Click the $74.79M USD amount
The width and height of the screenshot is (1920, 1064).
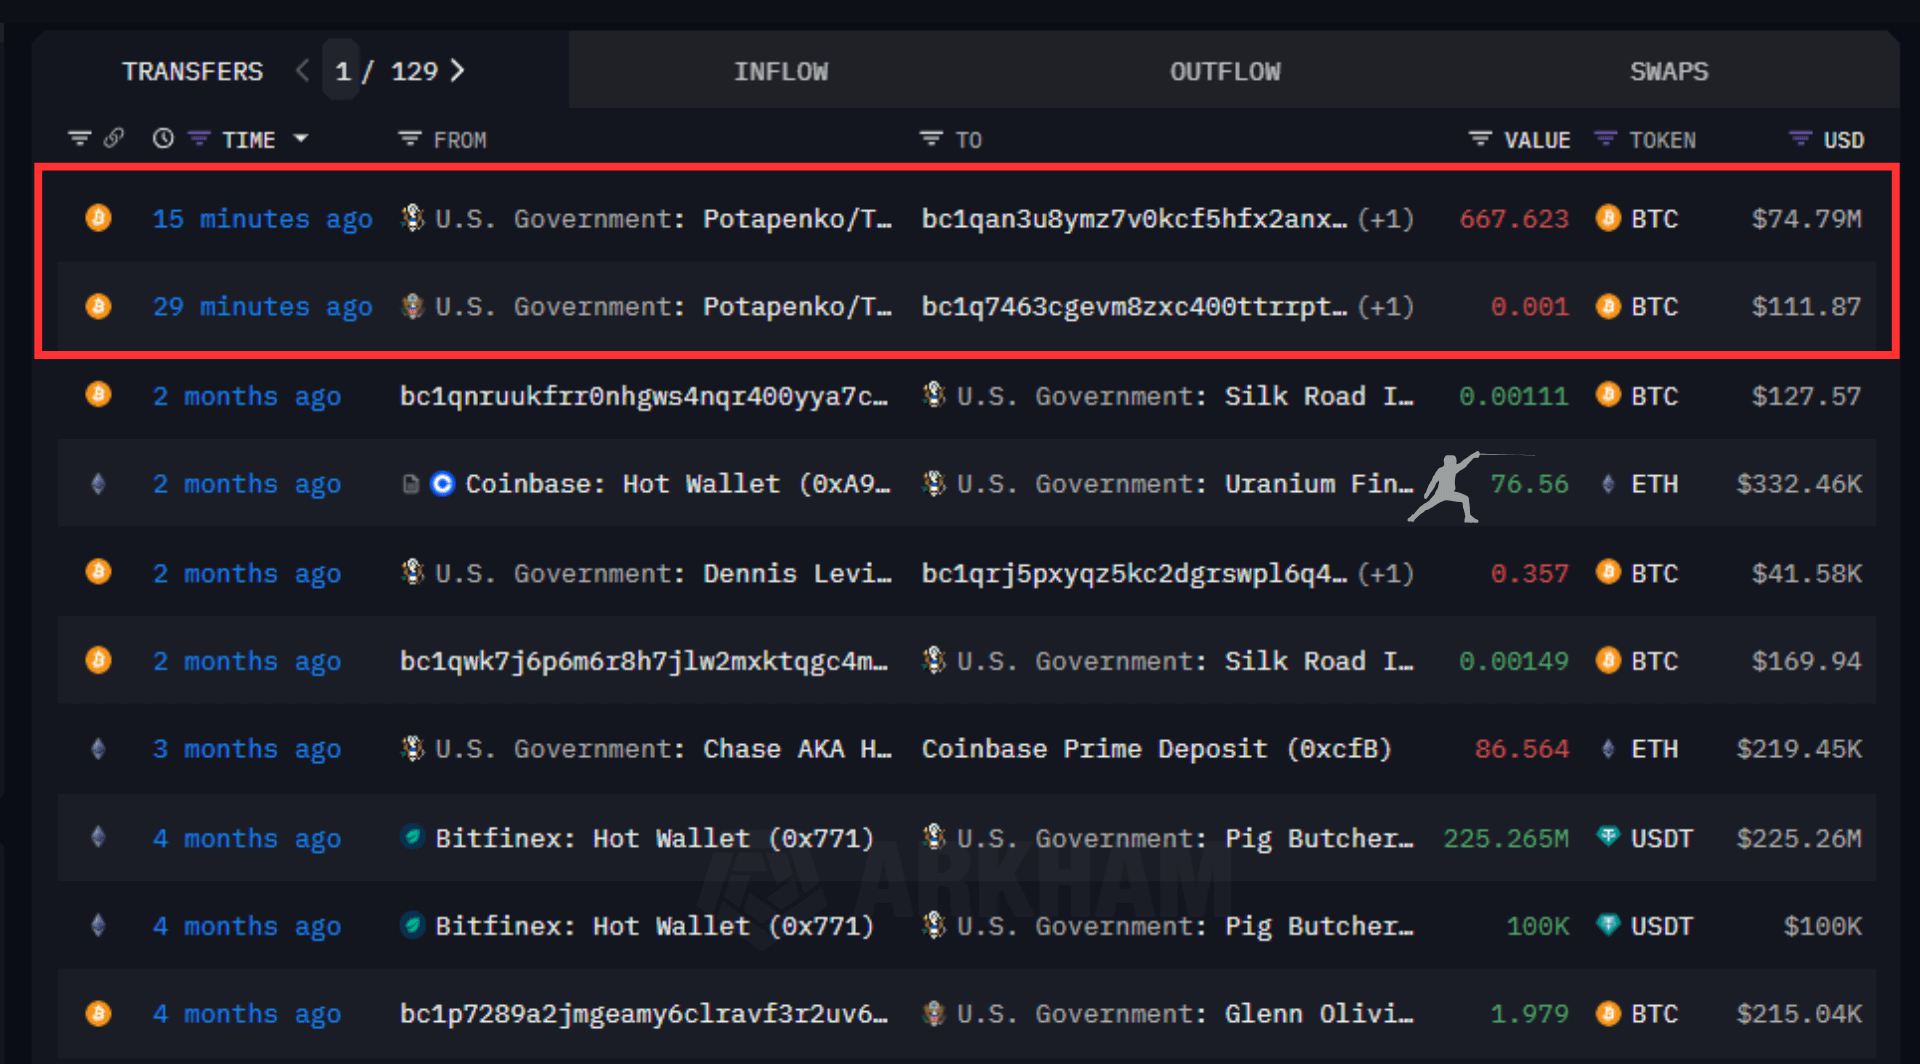(x=1806, y=219)
